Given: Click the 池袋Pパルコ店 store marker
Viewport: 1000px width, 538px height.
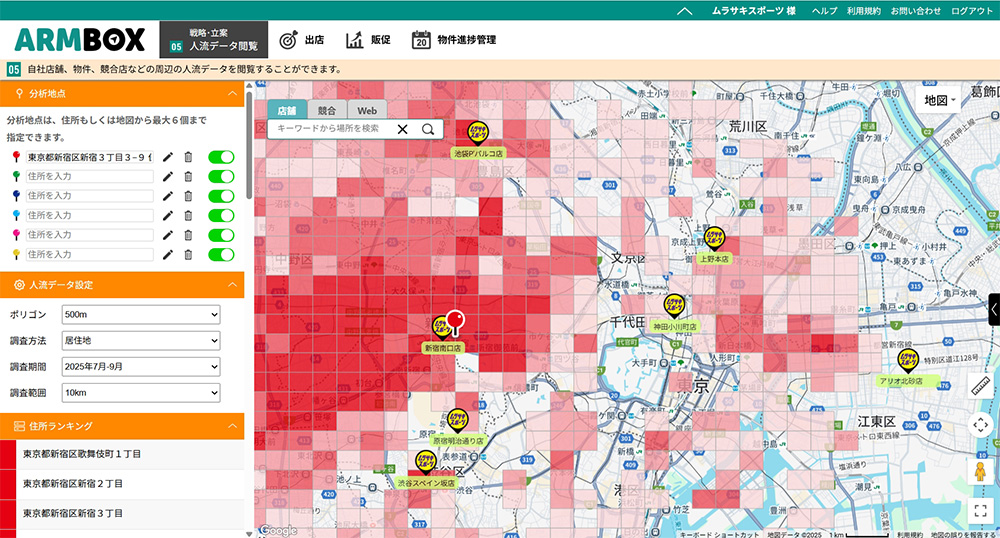Looking at the screenshot, I should pyautogui.click(x=478, y=133).
